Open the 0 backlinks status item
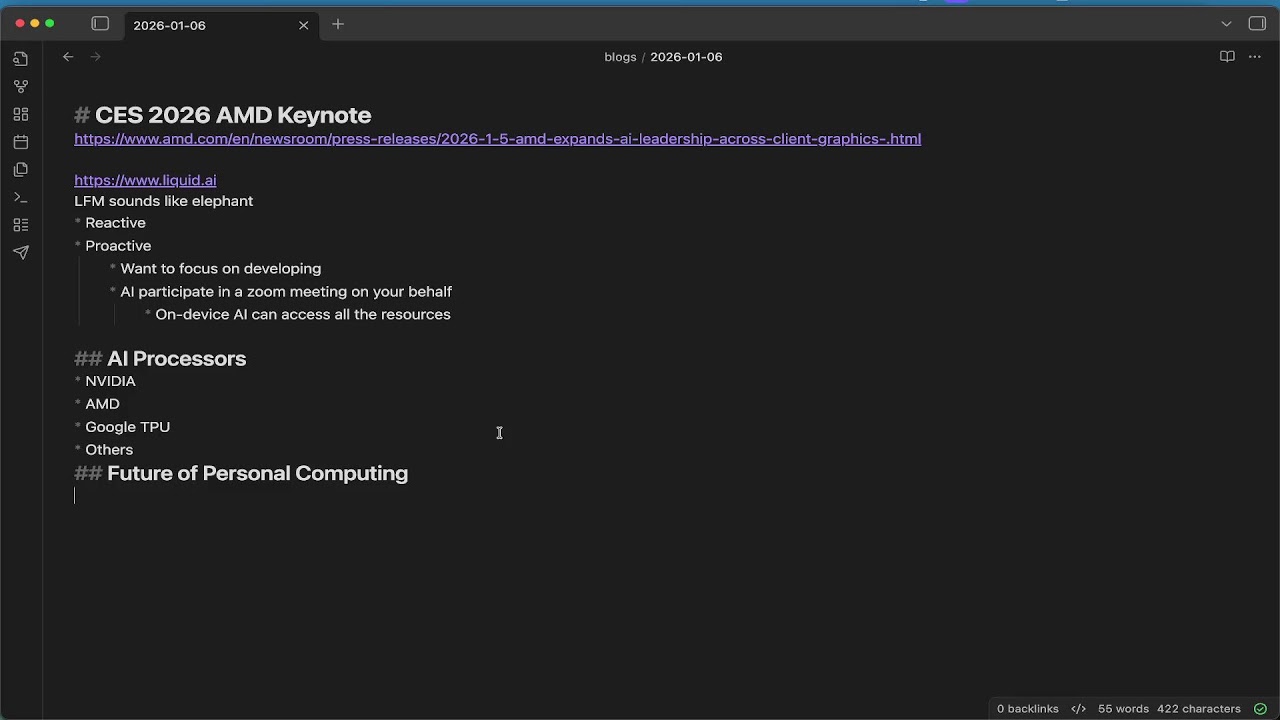 (x=1027, y=709)
